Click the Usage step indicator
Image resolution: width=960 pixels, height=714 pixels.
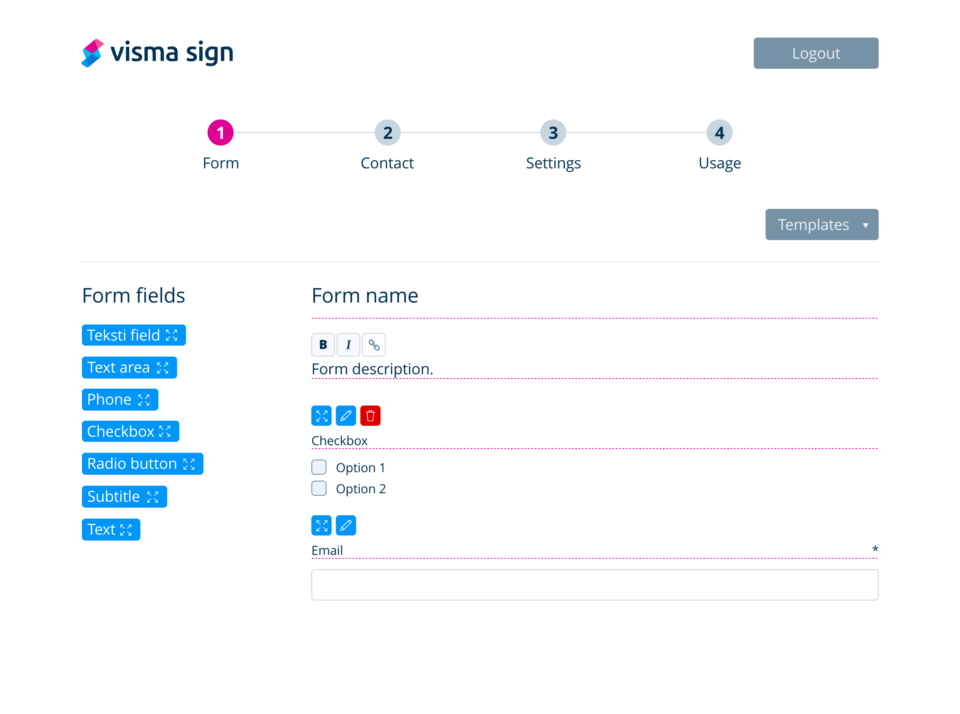(719, 132)
